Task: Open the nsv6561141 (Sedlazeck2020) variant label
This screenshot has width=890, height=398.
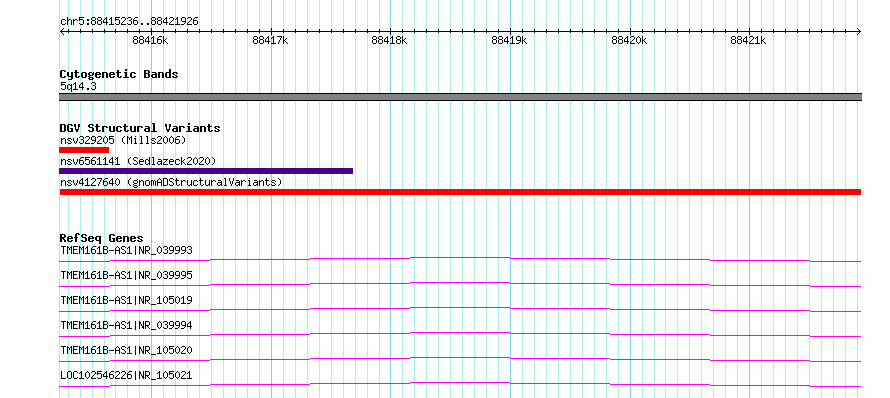Action: pos(138,161)
